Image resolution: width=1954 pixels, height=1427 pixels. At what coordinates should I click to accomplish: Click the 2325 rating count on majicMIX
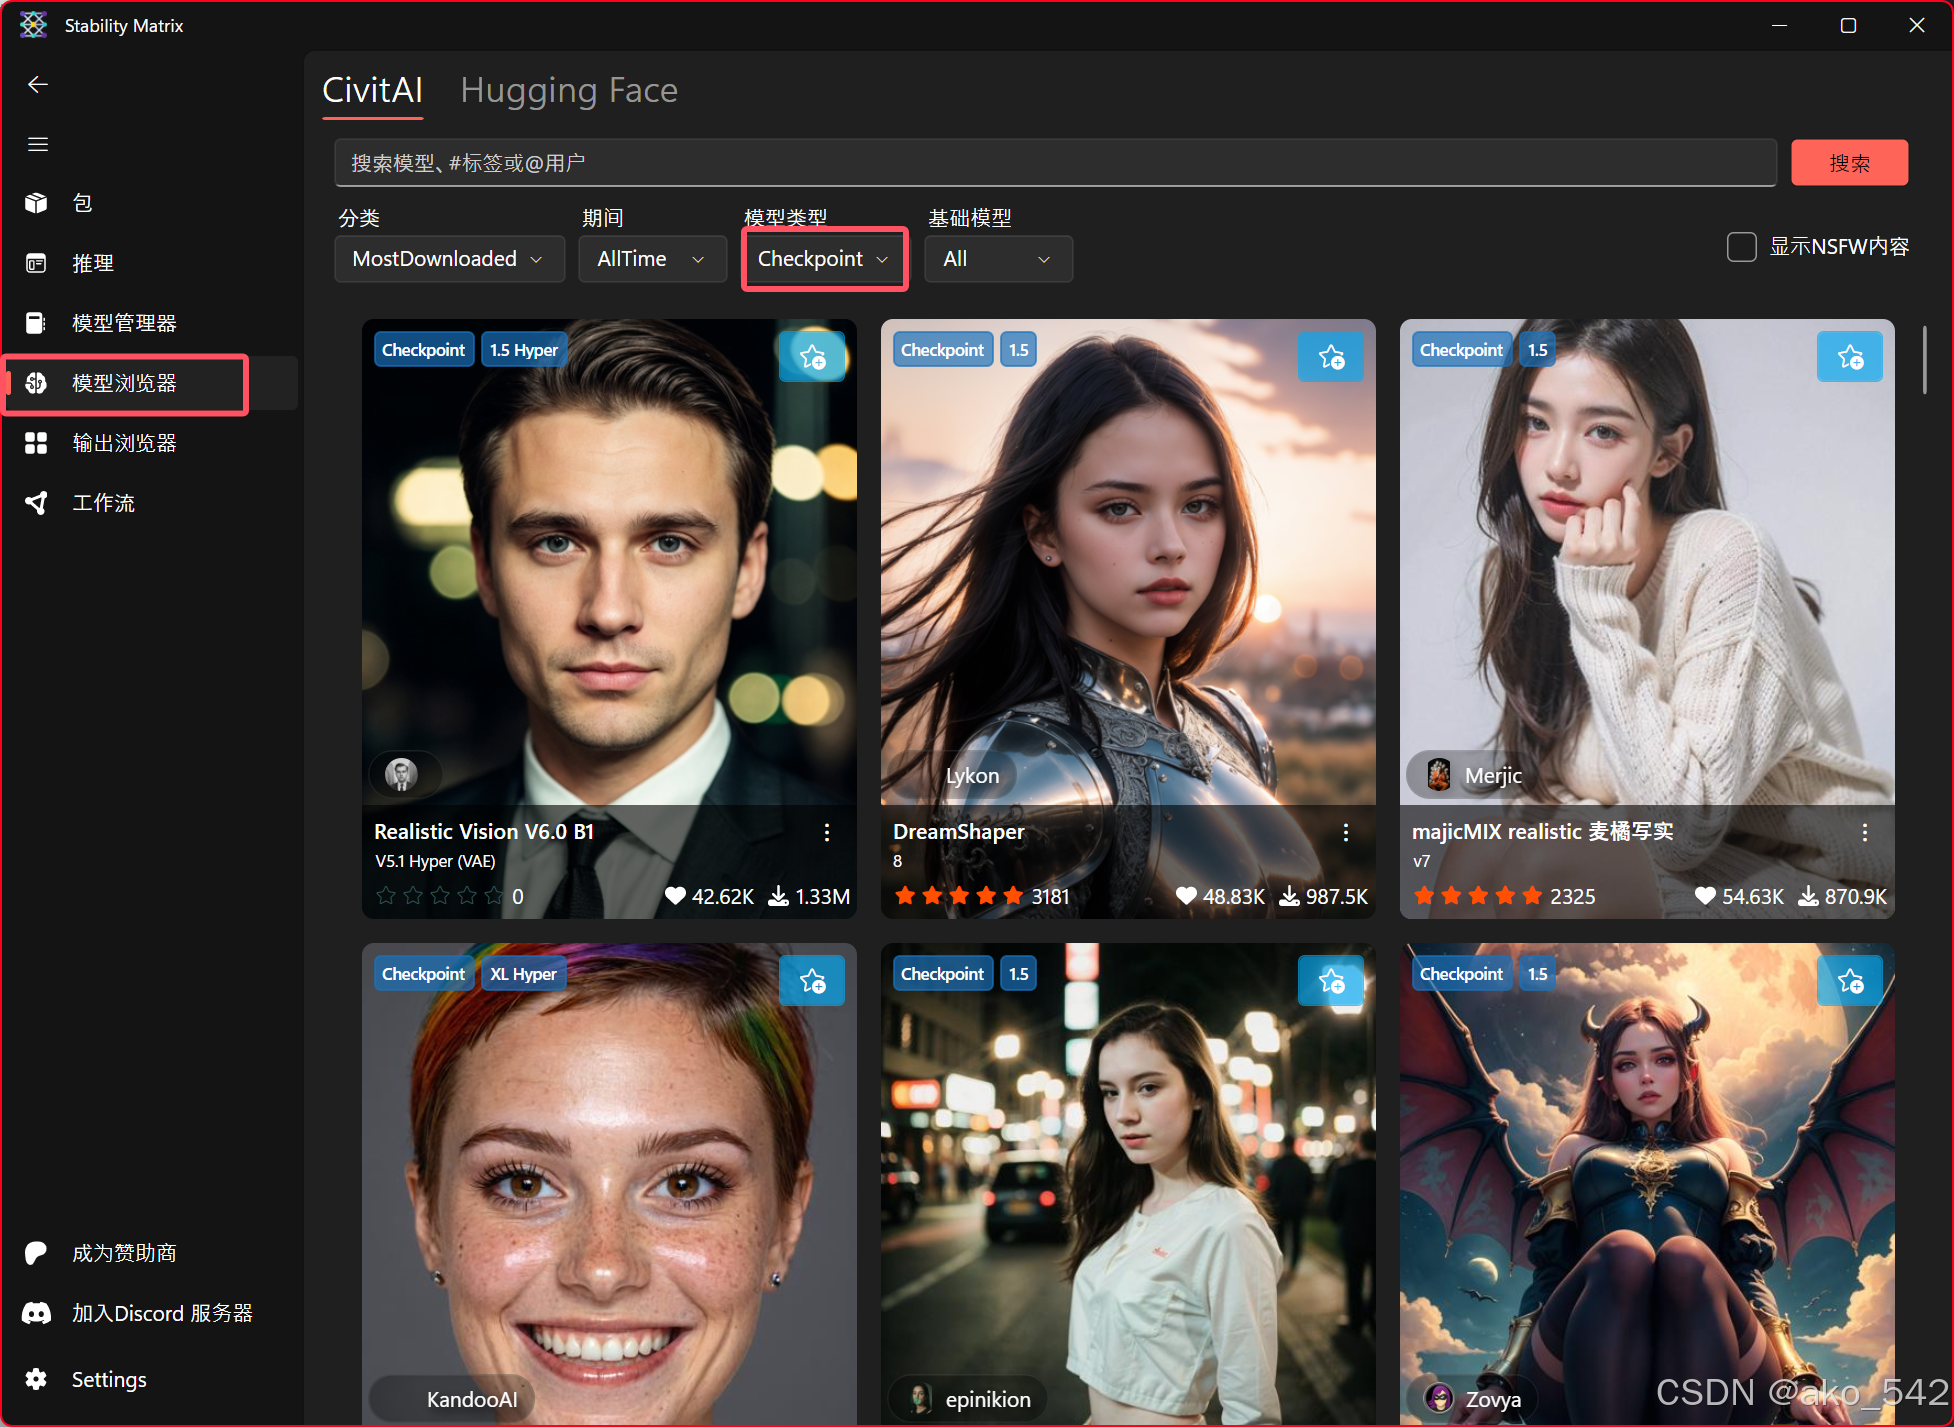(1572, 896)
